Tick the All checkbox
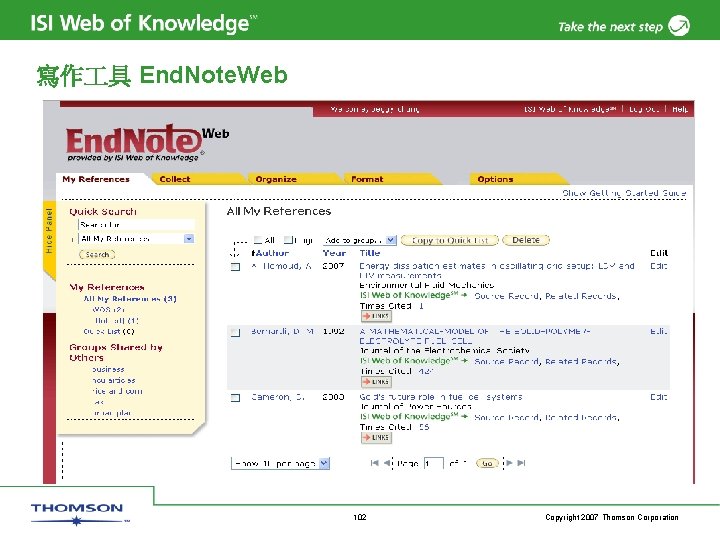 pyautogui.click(x=258, y=240)
